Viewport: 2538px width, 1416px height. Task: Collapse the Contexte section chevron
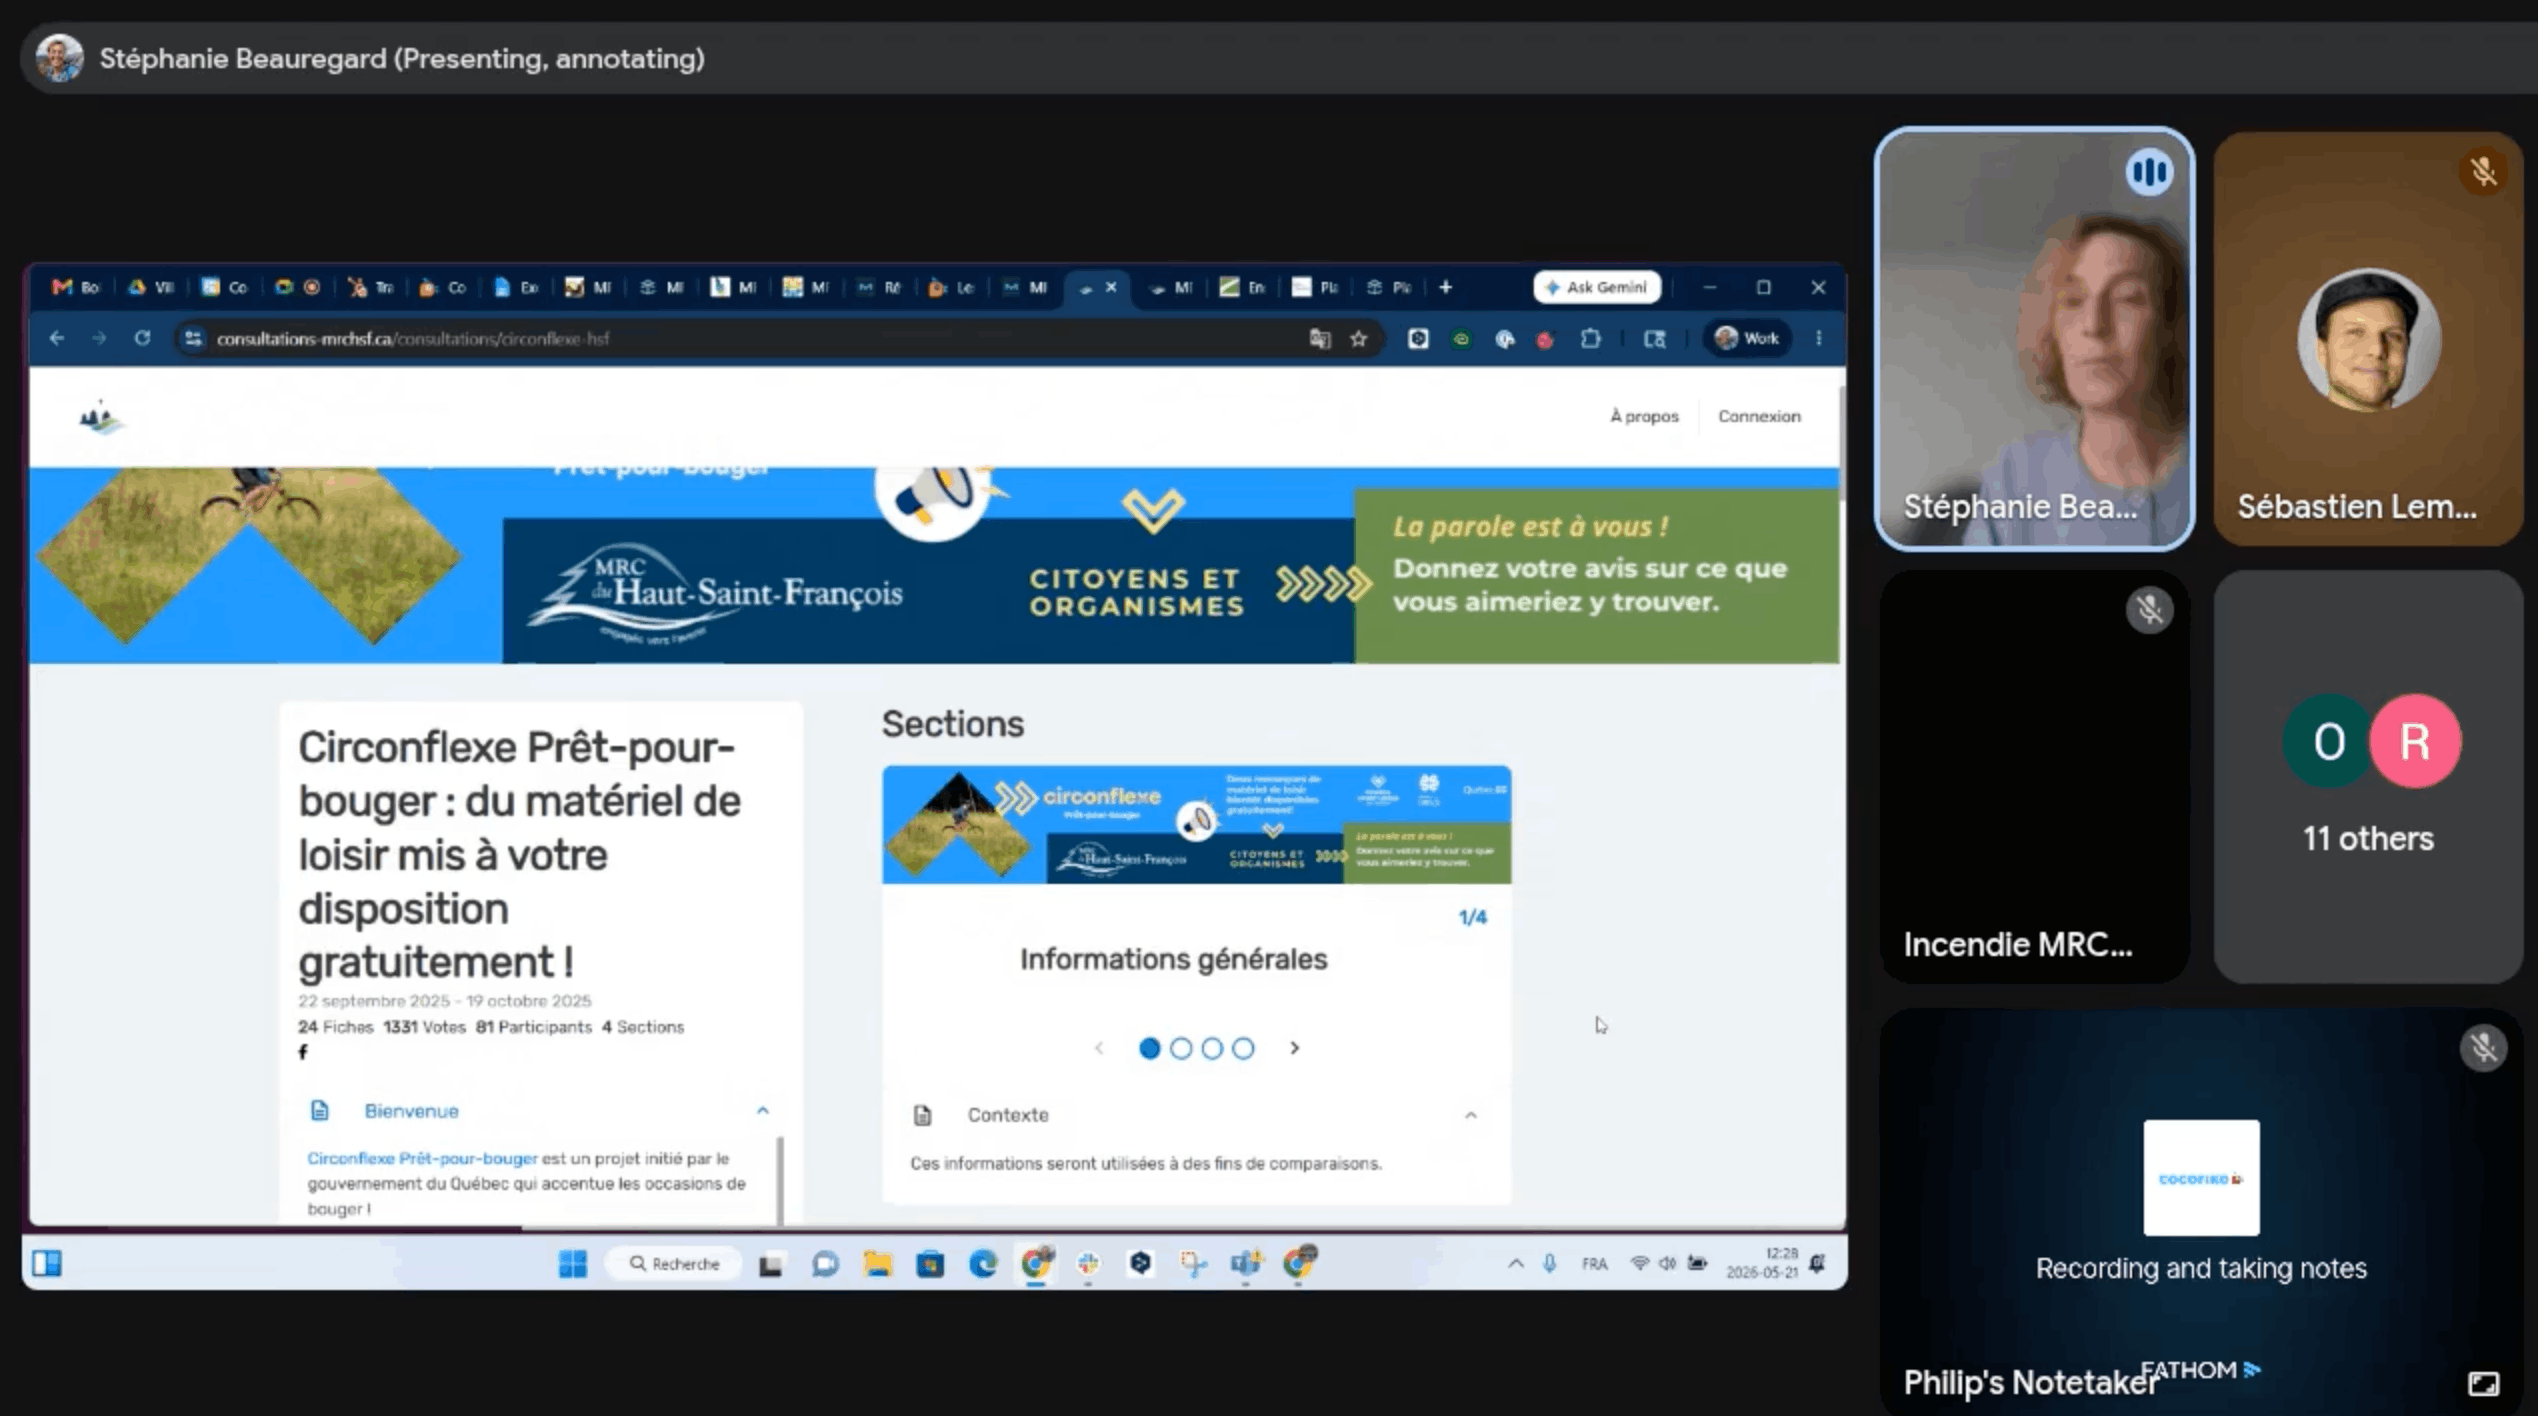tap(1470, 1115)
